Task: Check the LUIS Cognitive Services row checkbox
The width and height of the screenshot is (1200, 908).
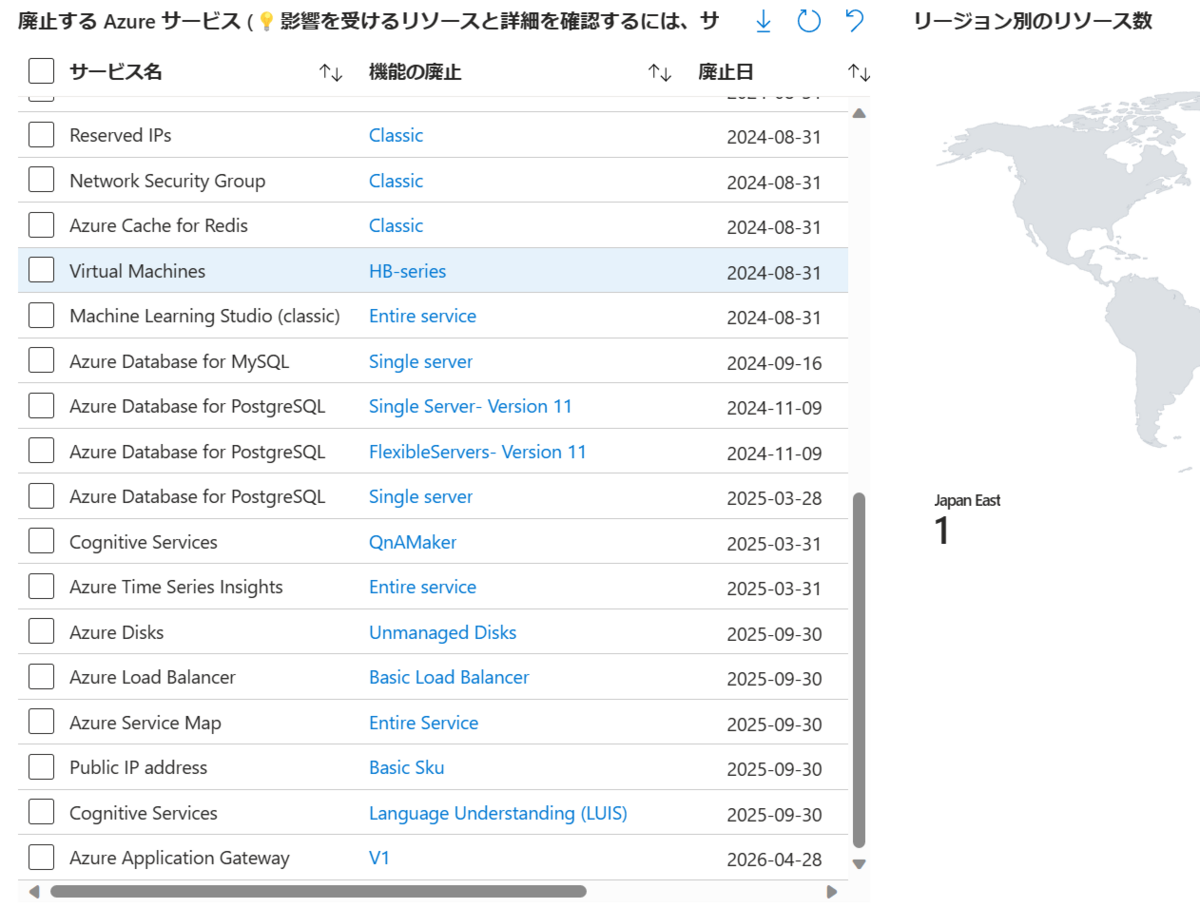Action: point(41,813)
